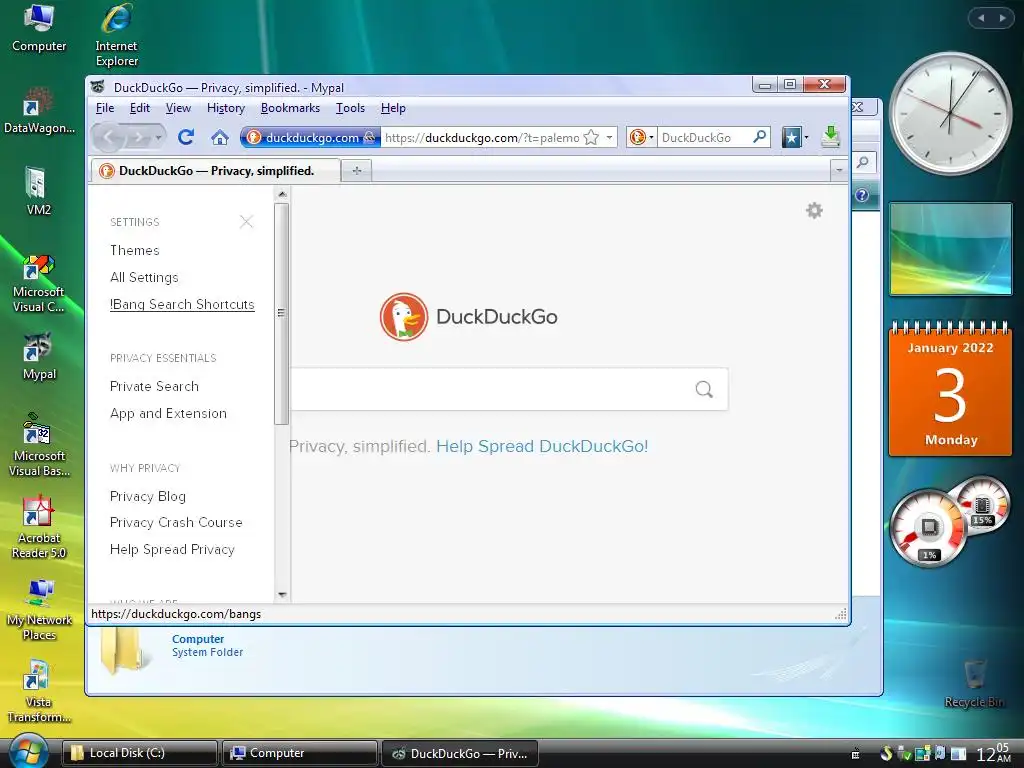Open the History menu
The width and height of the screenshot is (1024, 768).
[x=225, y=108]
